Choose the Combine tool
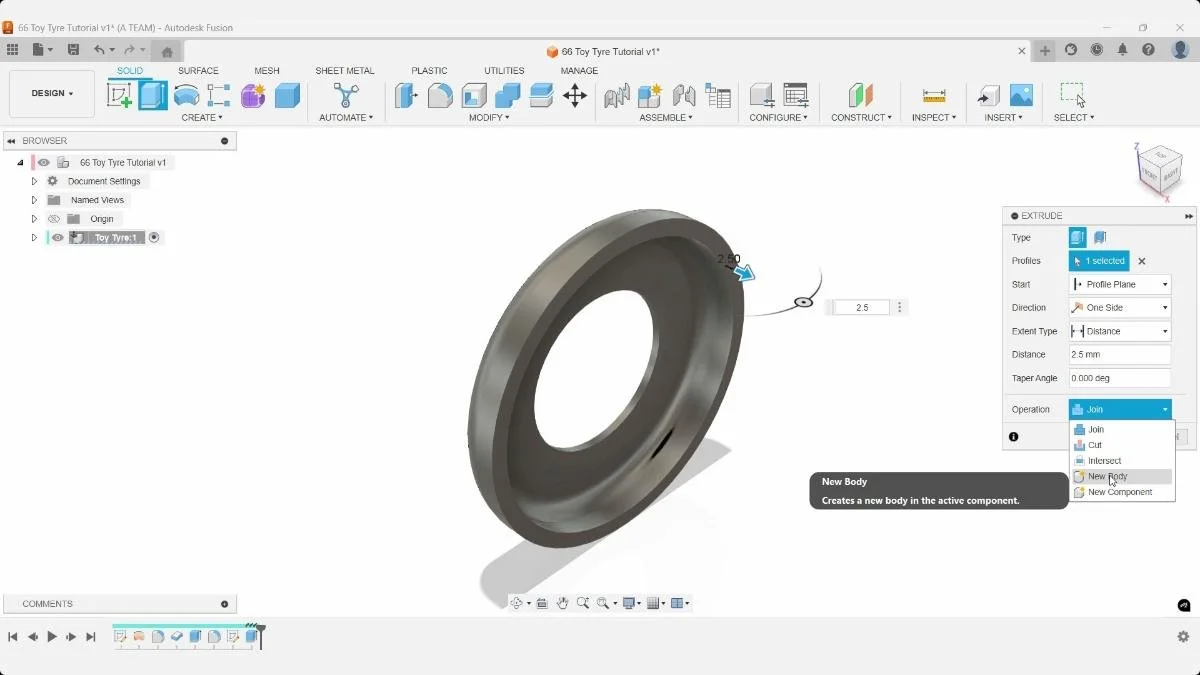The width and height of the screenshot is (1200, 675). (508, 95)
